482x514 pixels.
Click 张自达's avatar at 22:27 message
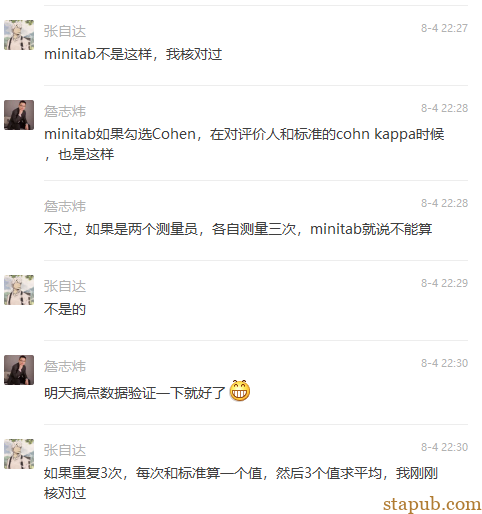click(19, 35)
